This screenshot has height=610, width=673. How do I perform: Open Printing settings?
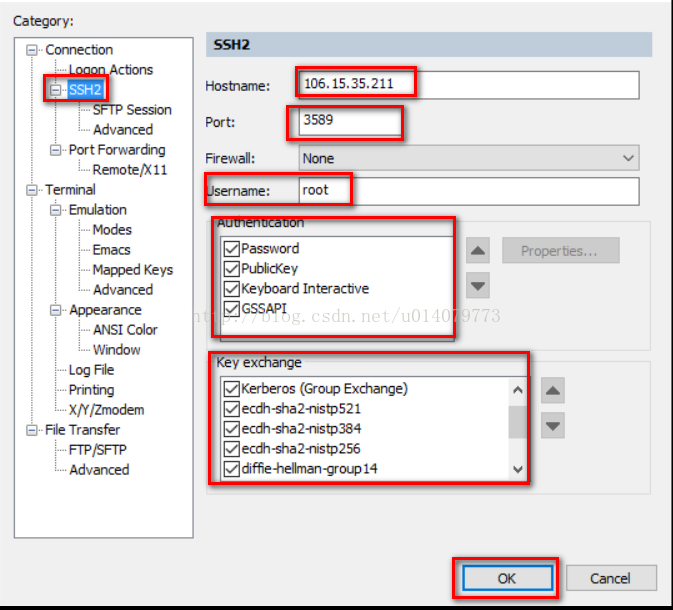pos(91,390)
